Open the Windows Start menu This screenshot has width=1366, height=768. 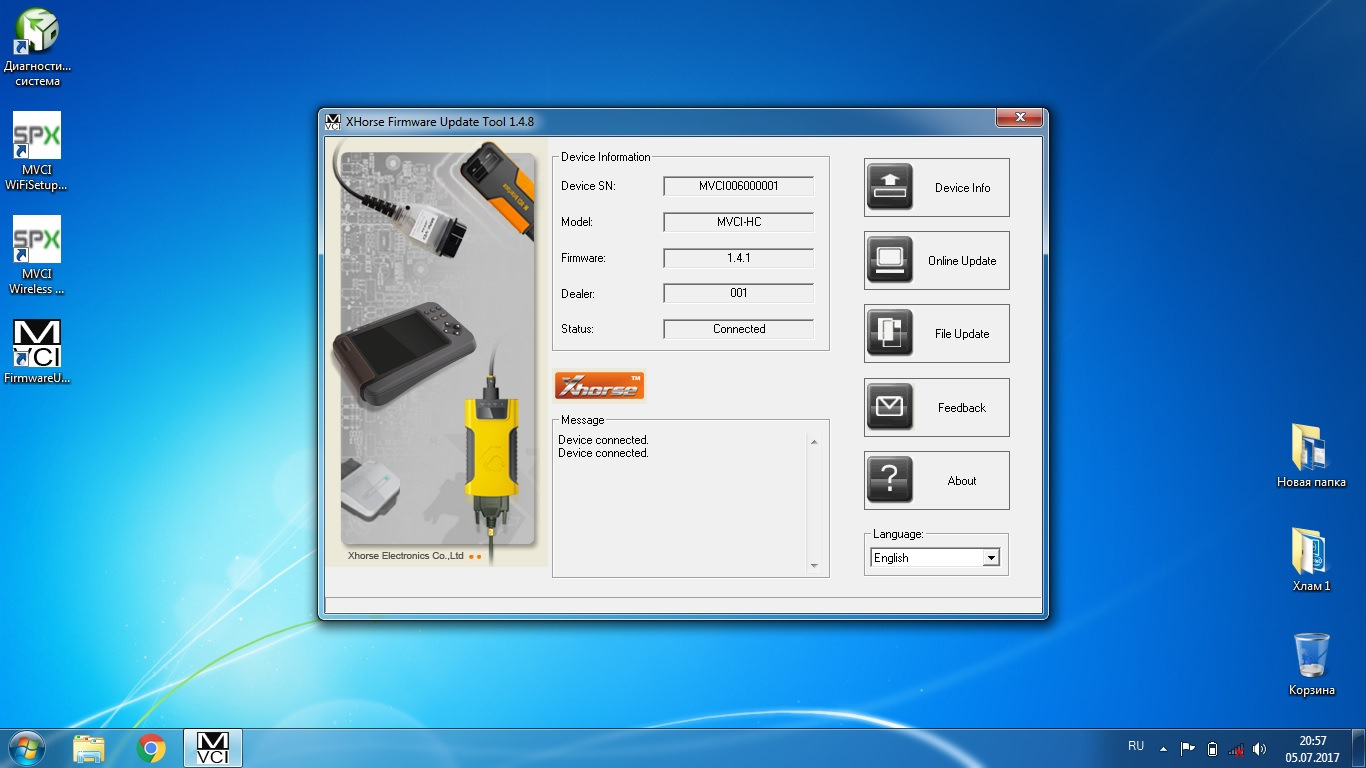point(25,748)
